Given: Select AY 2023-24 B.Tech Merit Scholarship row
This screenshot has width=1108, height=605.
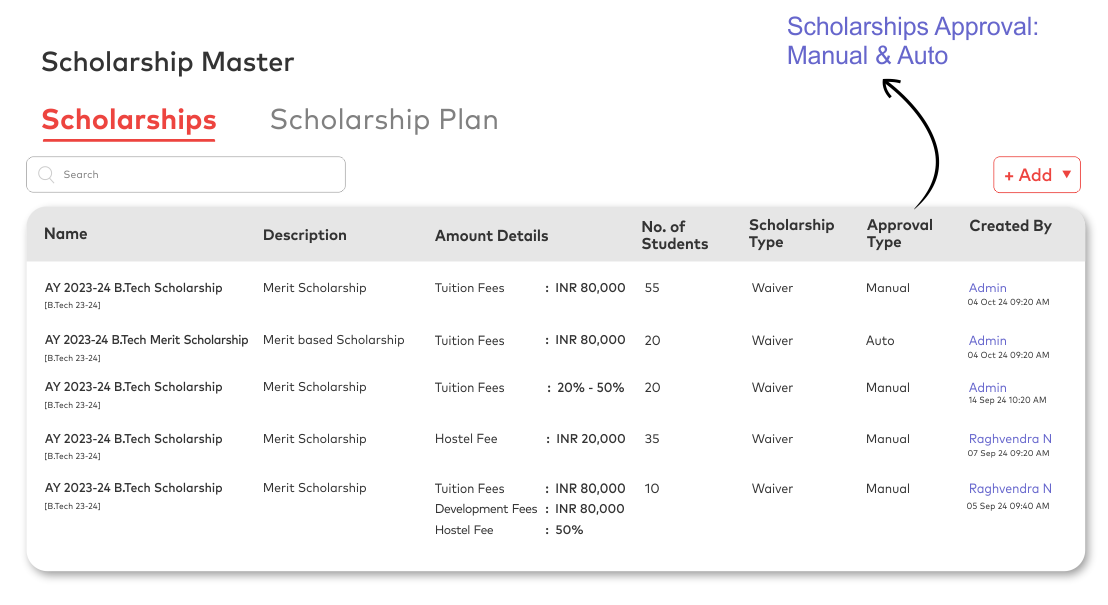Looking at the screenshot, I should pos(146,340).
